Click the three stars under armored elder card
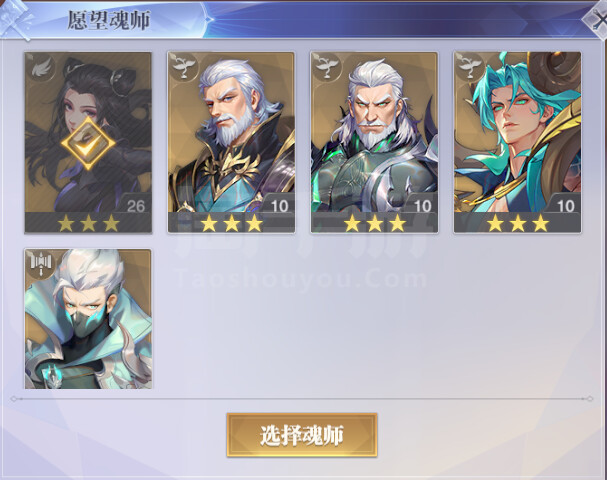The height and width of the screenshot is (480, 607). pyautogui.click(x=374, y=223)
